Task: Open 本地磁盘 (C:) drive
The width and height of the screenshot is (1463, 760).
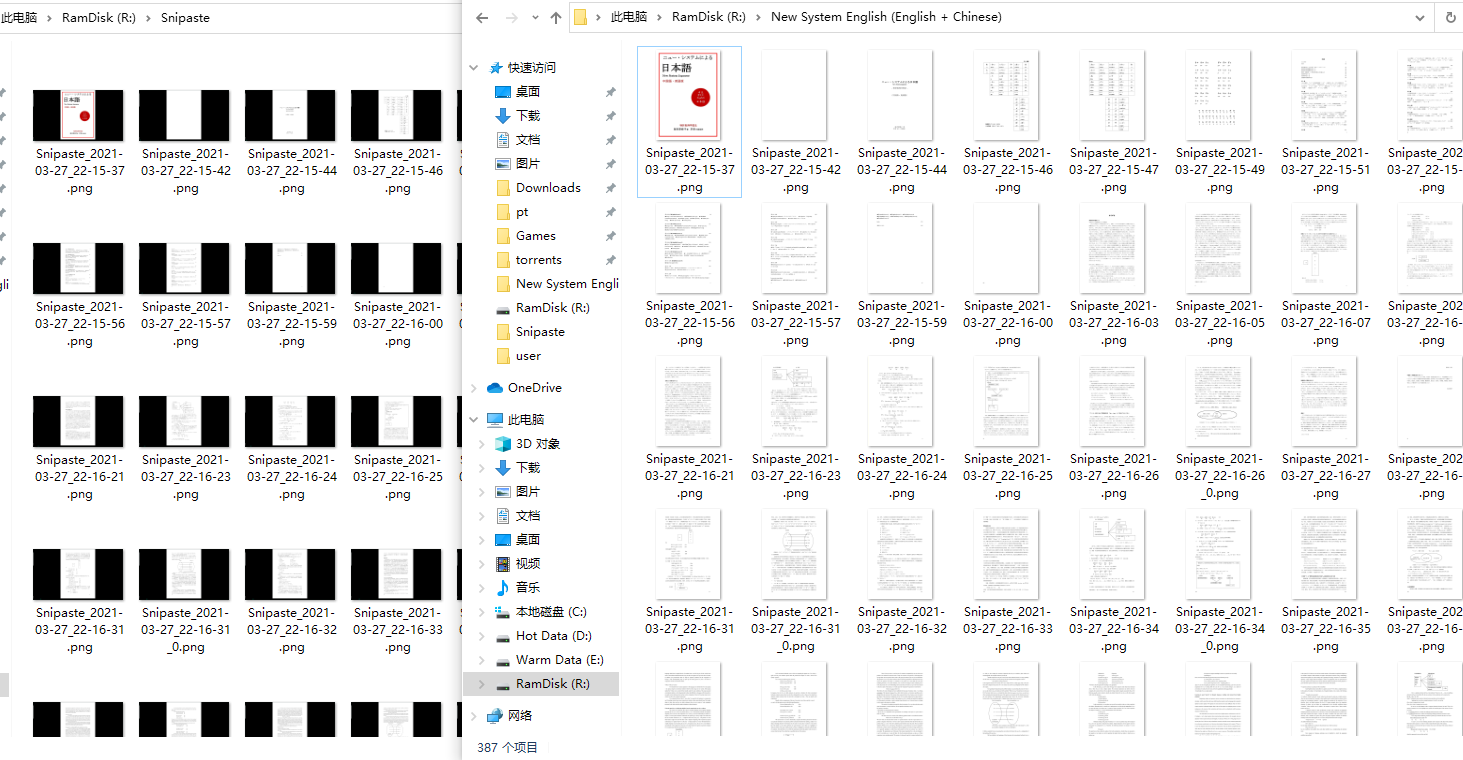Action: point(551,611)
